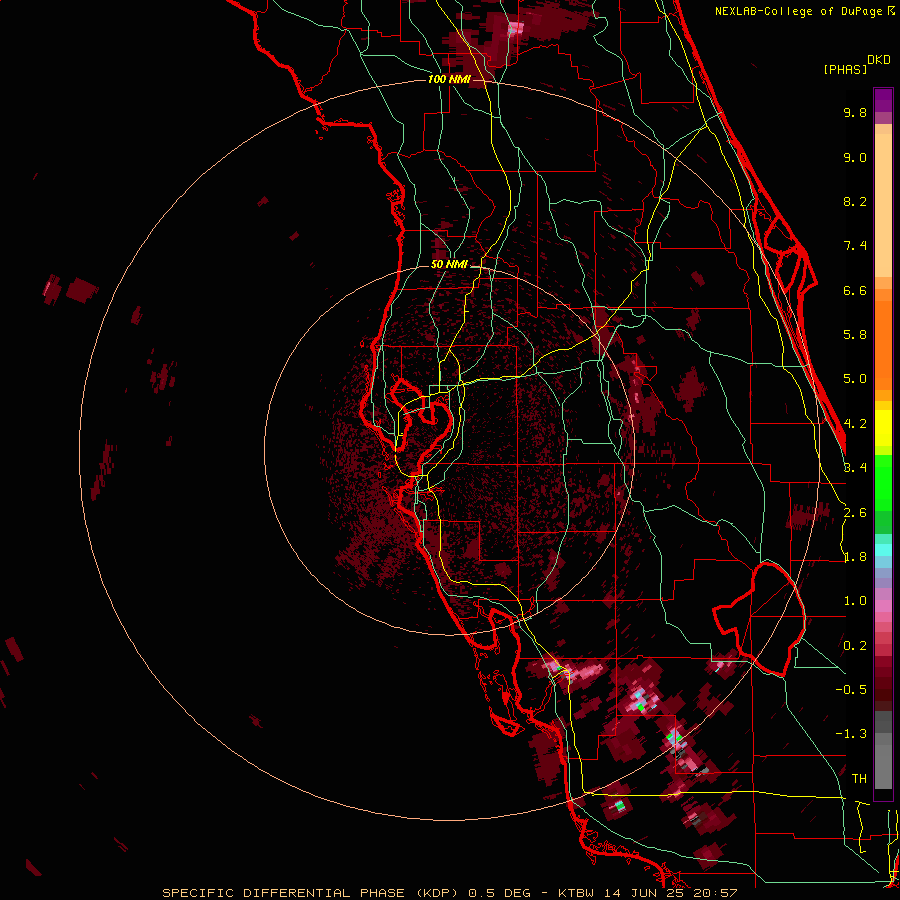Select the 9.8 value on the color scale
900x900 pixels.
coord(855,112)
